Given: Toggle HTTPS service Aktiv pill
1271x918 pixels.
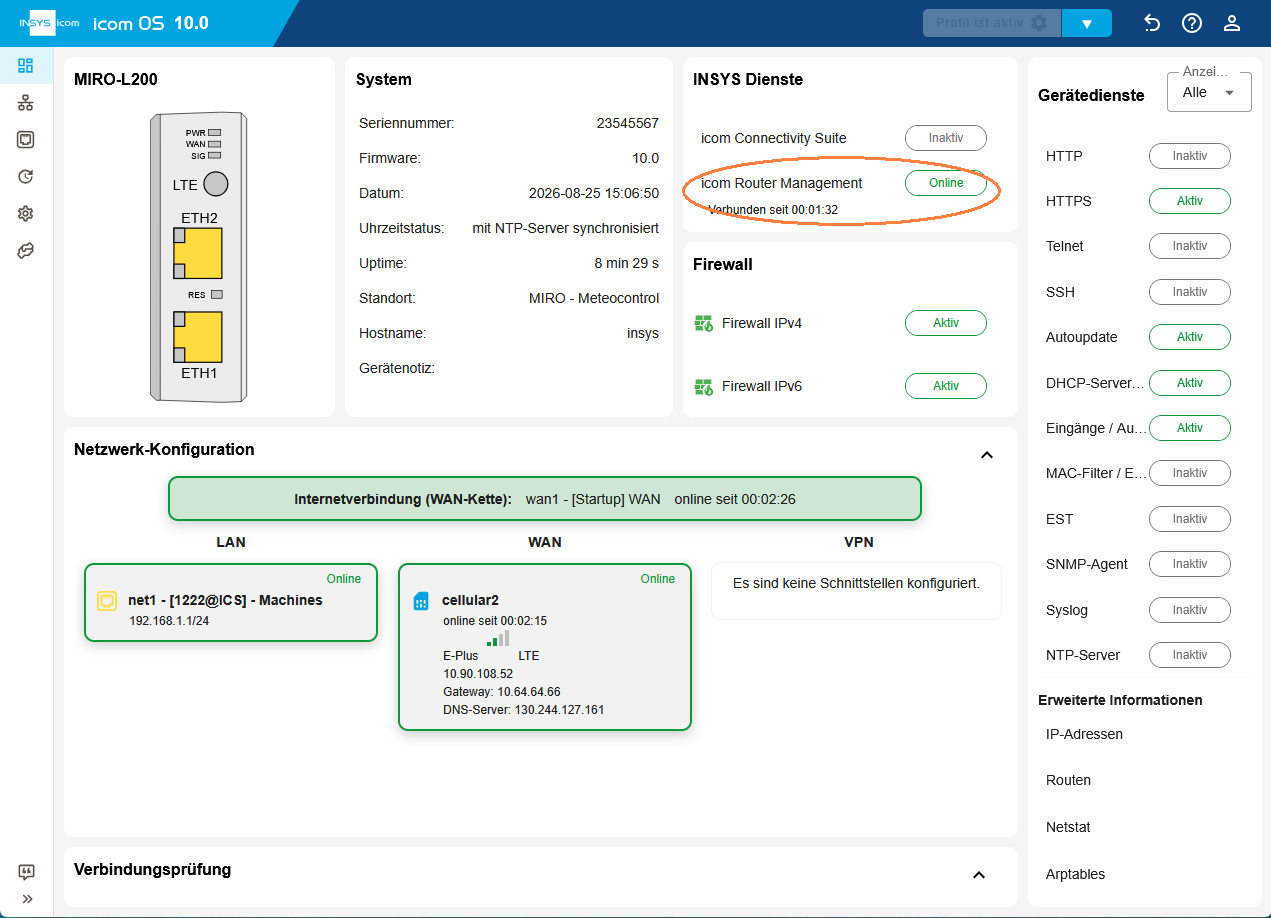Looking at the screenshot, I should pos(1190,201).
